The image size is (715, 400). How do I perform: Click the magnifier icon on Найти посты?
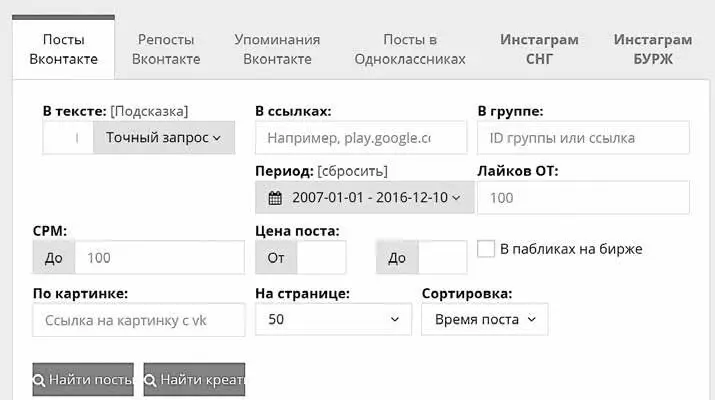[x=39, y=380]
